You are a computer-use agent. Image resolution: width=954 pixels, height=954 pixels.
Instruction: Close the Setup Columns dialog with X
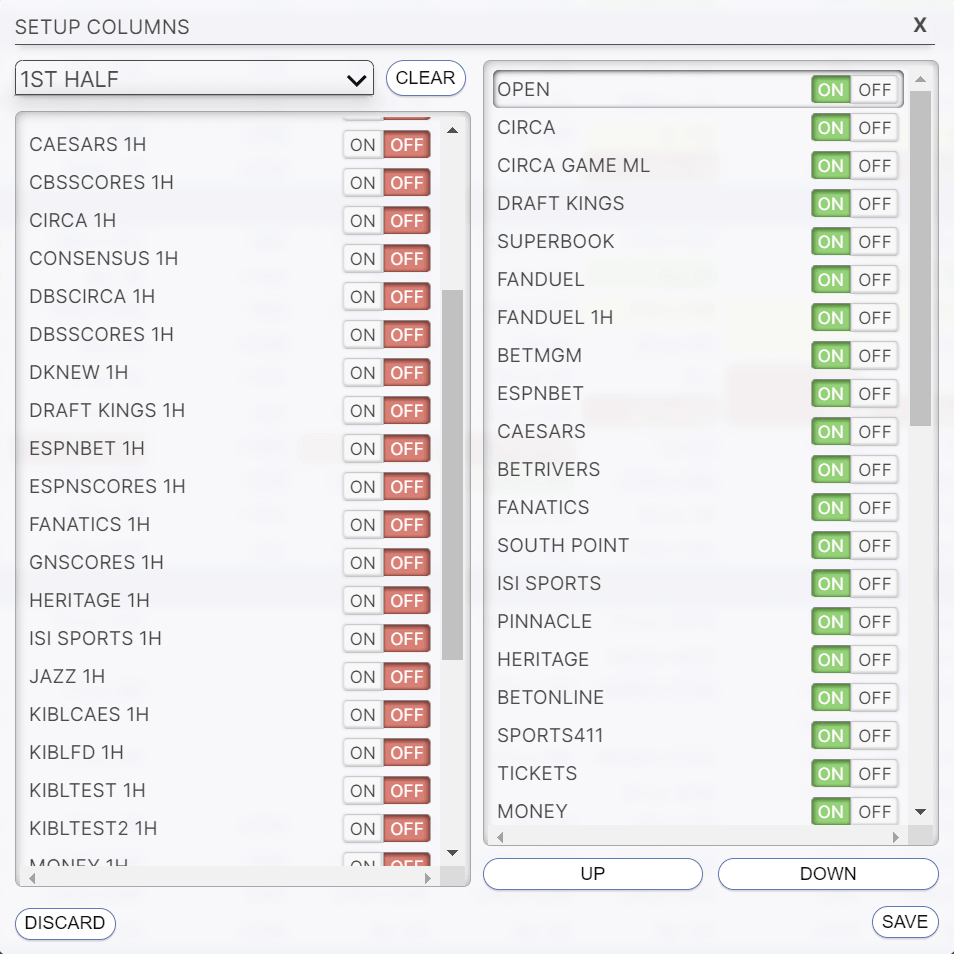(919, 25)
